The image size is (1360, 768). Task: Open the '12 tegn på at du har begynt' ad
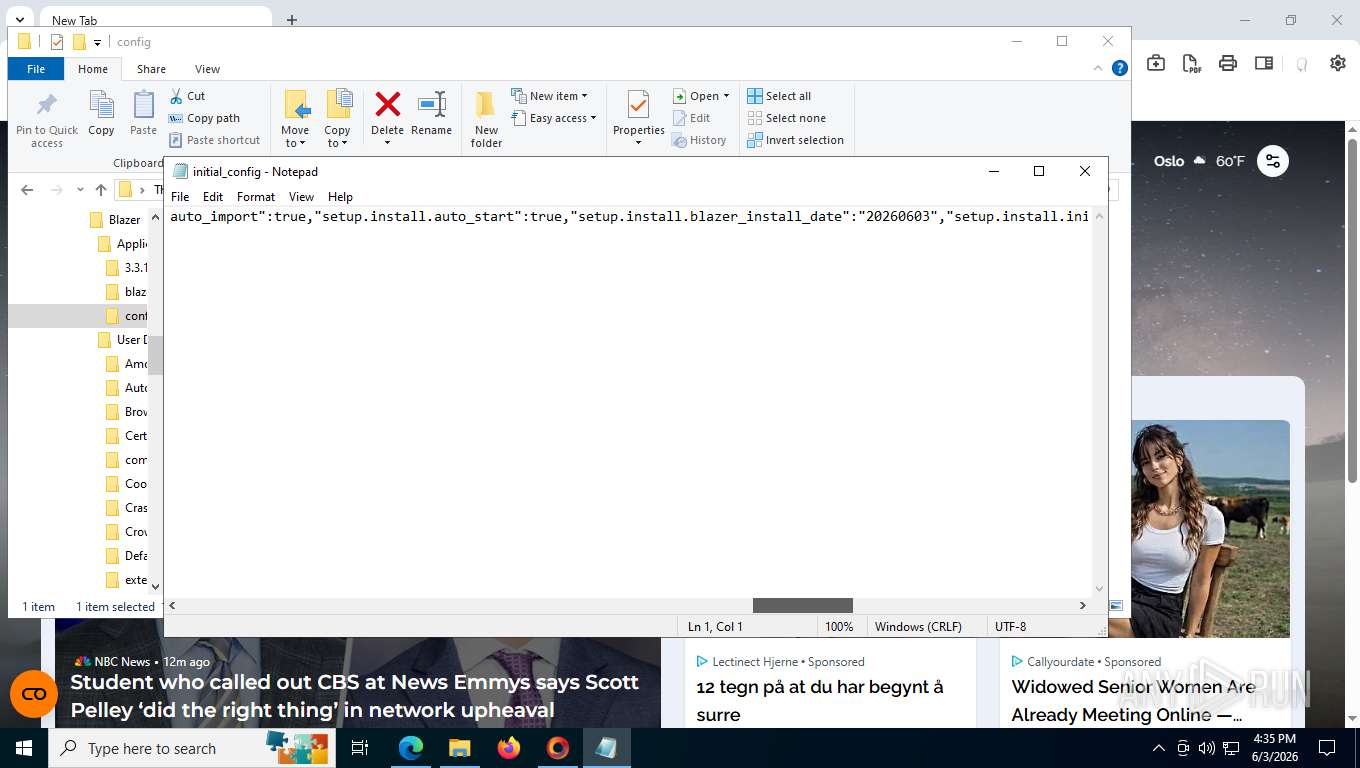click(820, 700)
